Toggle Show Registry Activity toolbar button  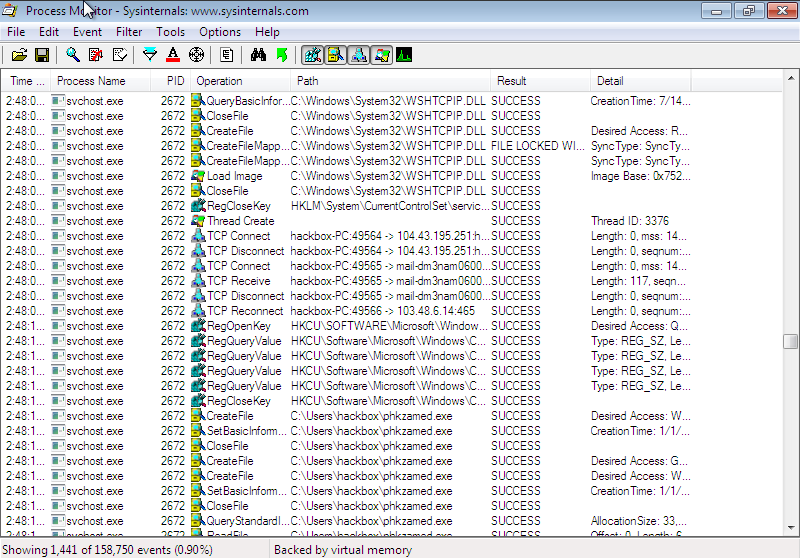pyautogui.click(x=312, y=55)
